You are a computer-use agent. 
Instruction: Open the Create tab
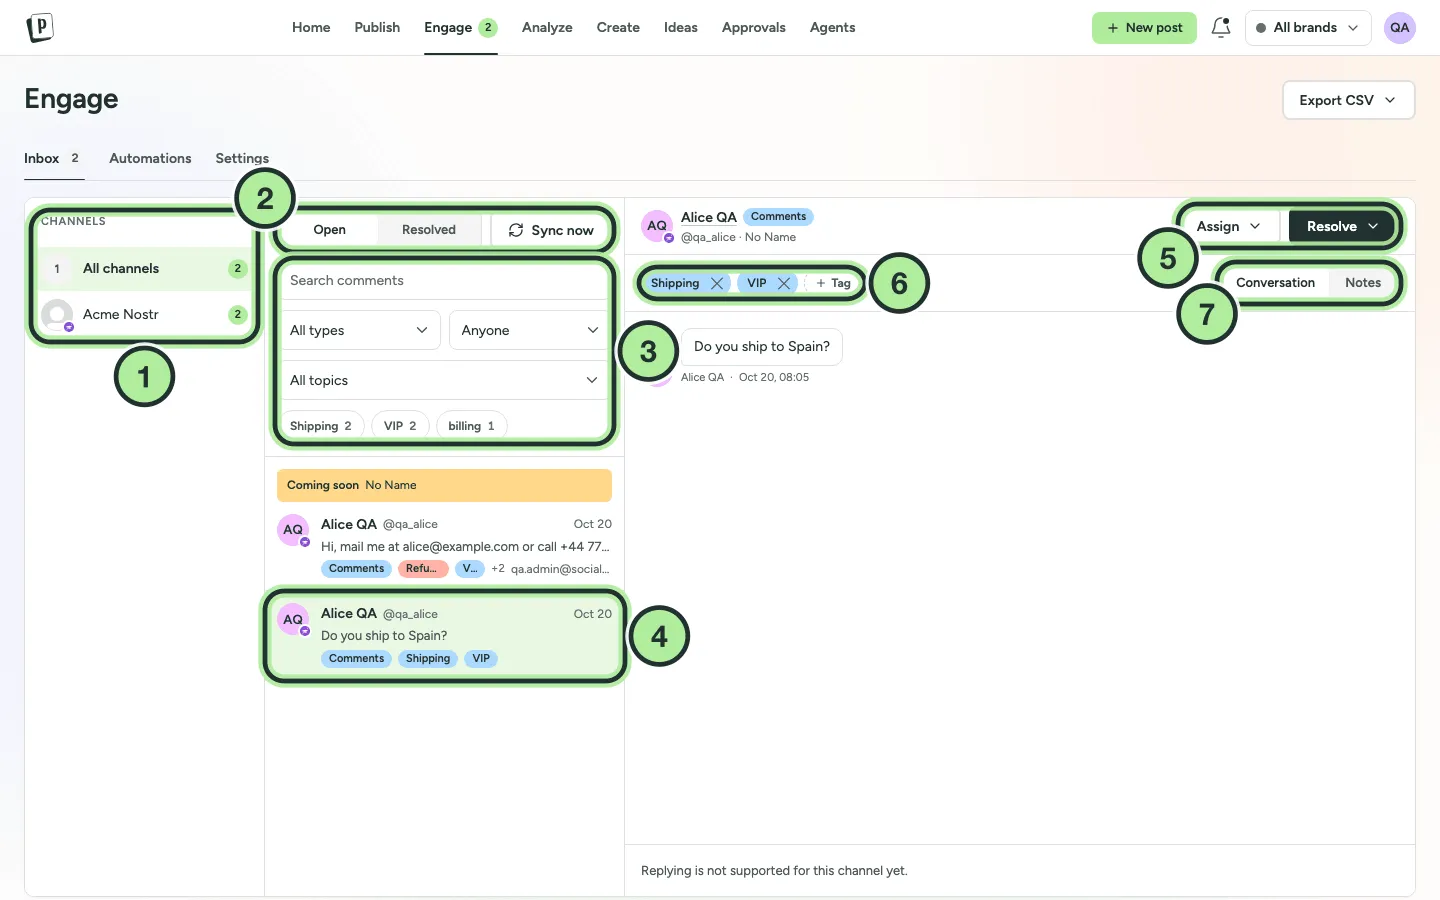coord(618,28)
